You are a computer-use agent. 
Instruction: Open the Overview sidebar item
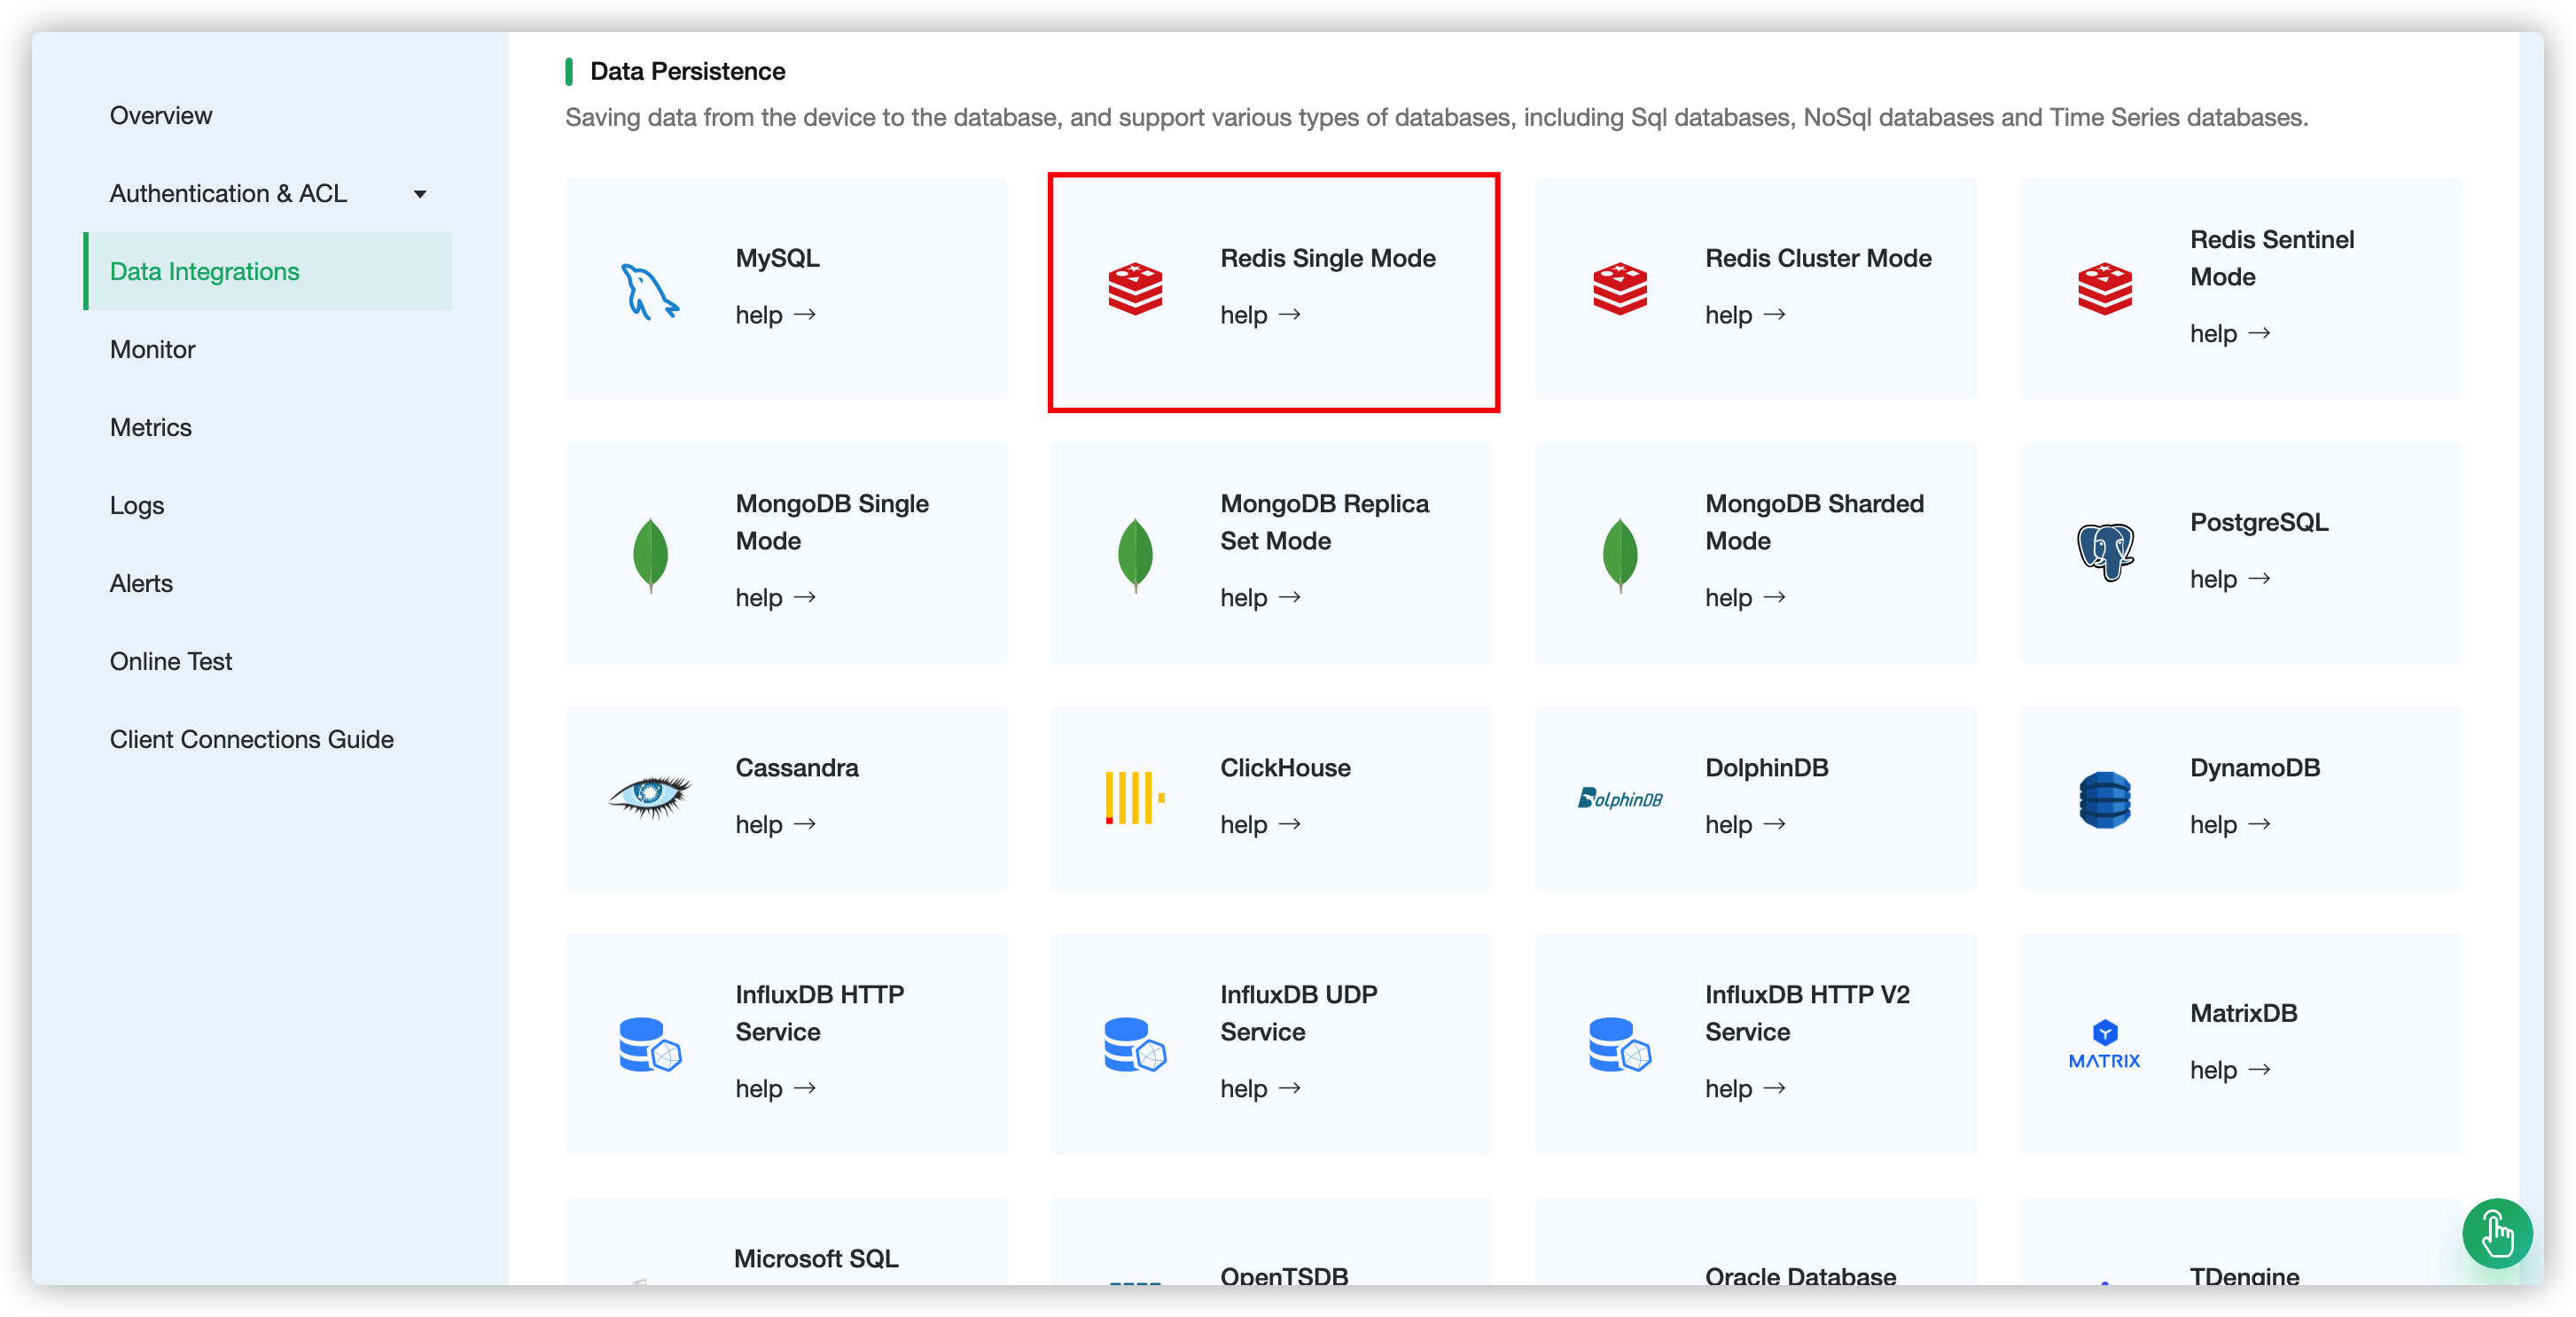tap(161, 115)
